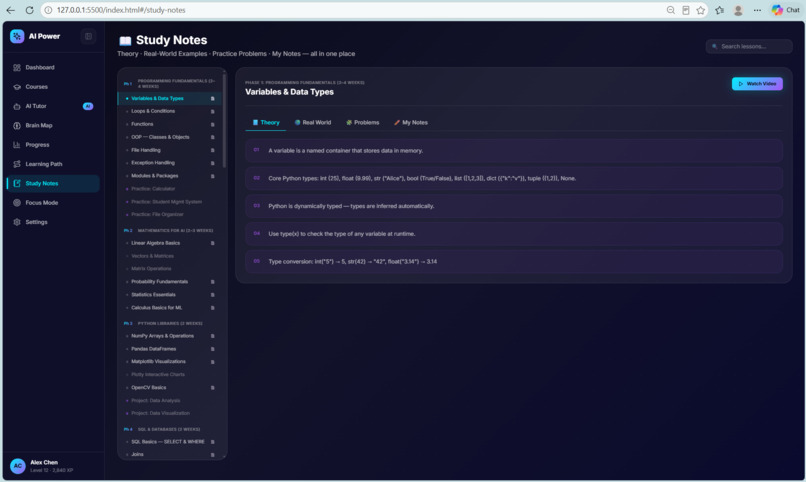This screenshot has width=806, height=482.
Task: Click Python Libraries phase header
Action: coord(163,323)
